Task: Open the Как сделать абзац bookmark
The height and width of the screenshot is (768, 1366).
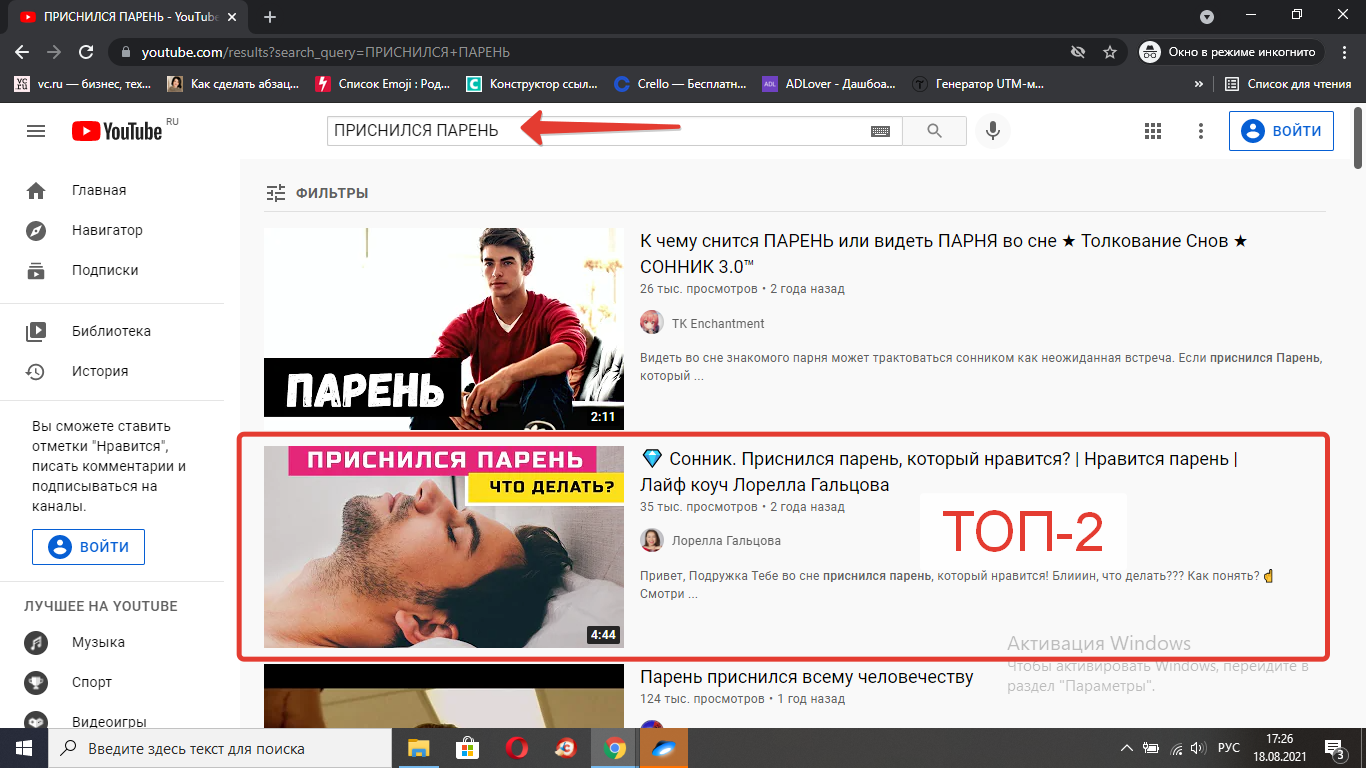Action: tap(233, 84)
